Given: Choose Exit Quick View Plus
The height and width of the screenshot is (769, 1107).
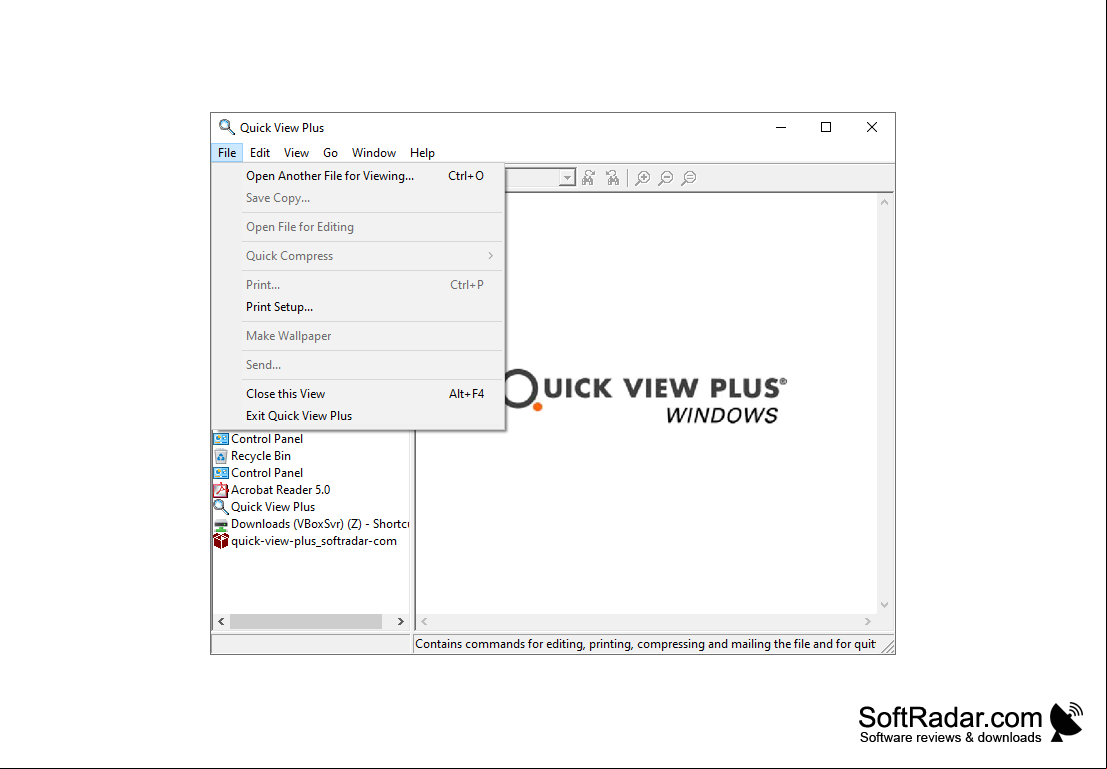Looking at the screenshot, I should pyautogui.click(x=359, y=415).
